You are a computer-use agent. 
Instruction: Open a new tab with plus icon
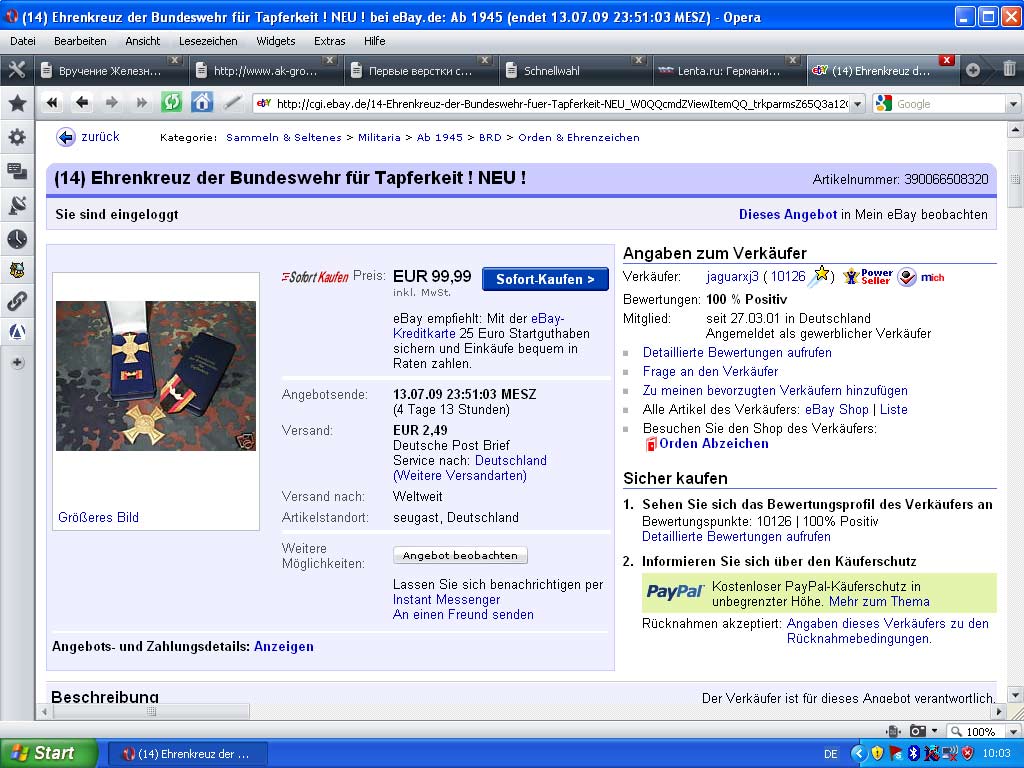pos(973,70)
